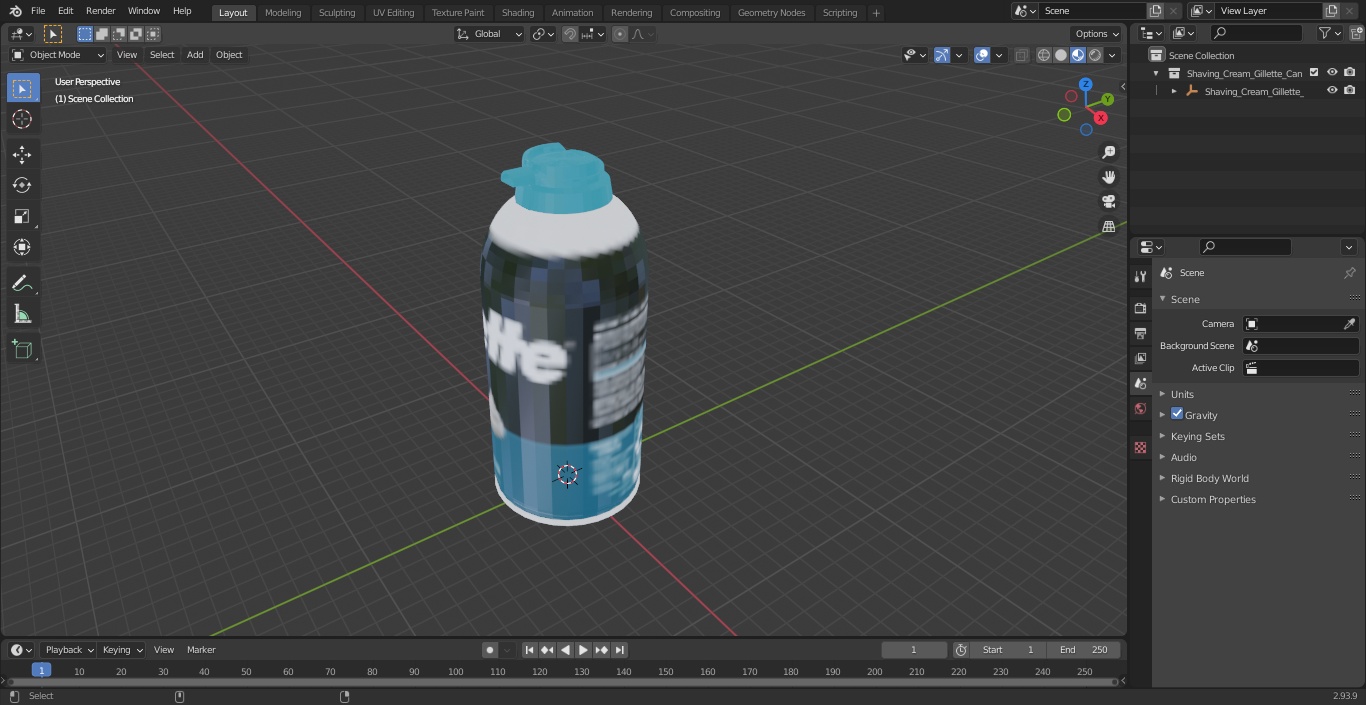Open the View Layer properties tab

coord(1140,358)
